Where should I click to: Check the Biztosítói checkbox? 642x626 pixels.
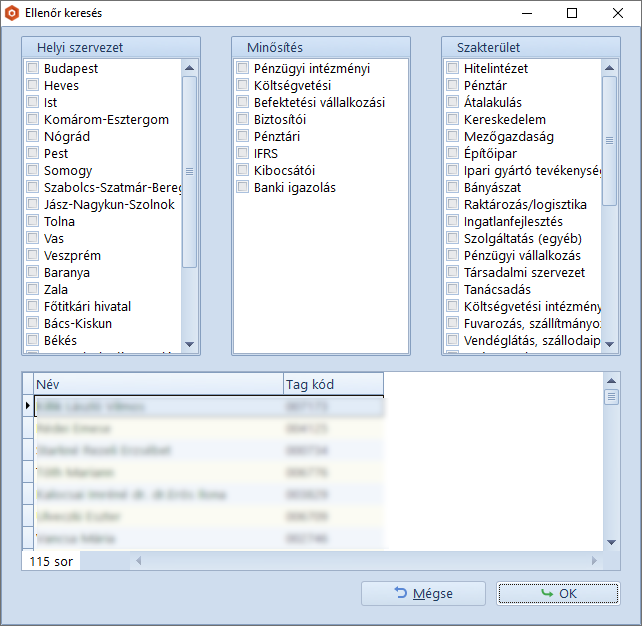tap(243, 120)
